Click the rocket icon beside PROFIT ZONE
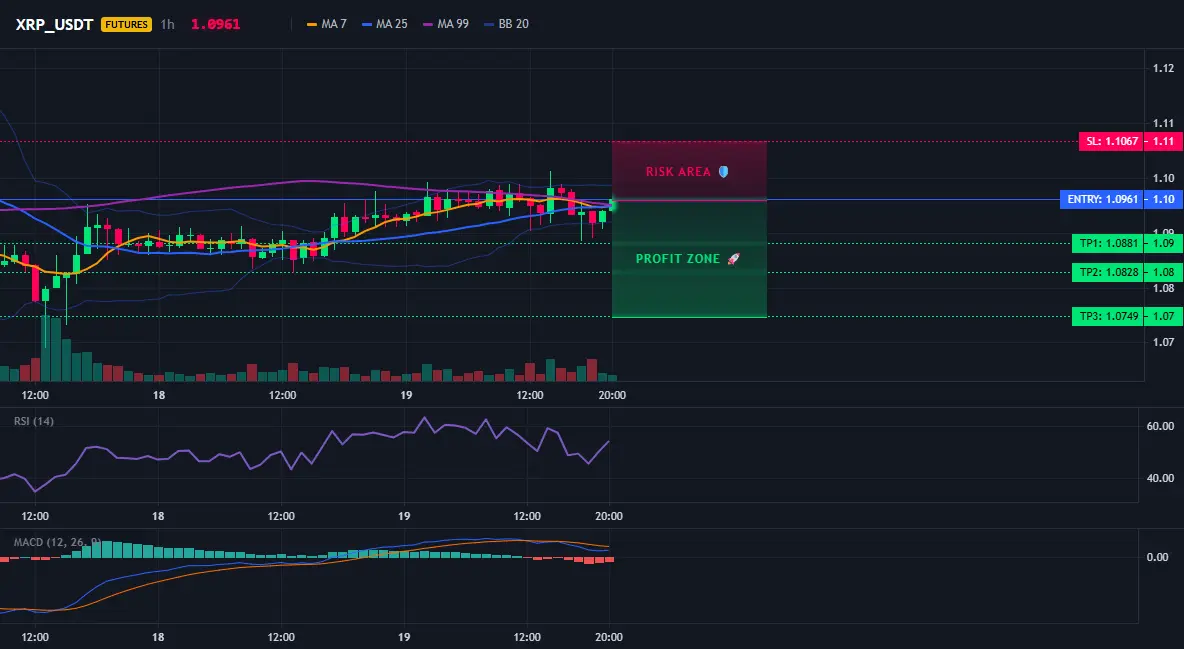 733,258
